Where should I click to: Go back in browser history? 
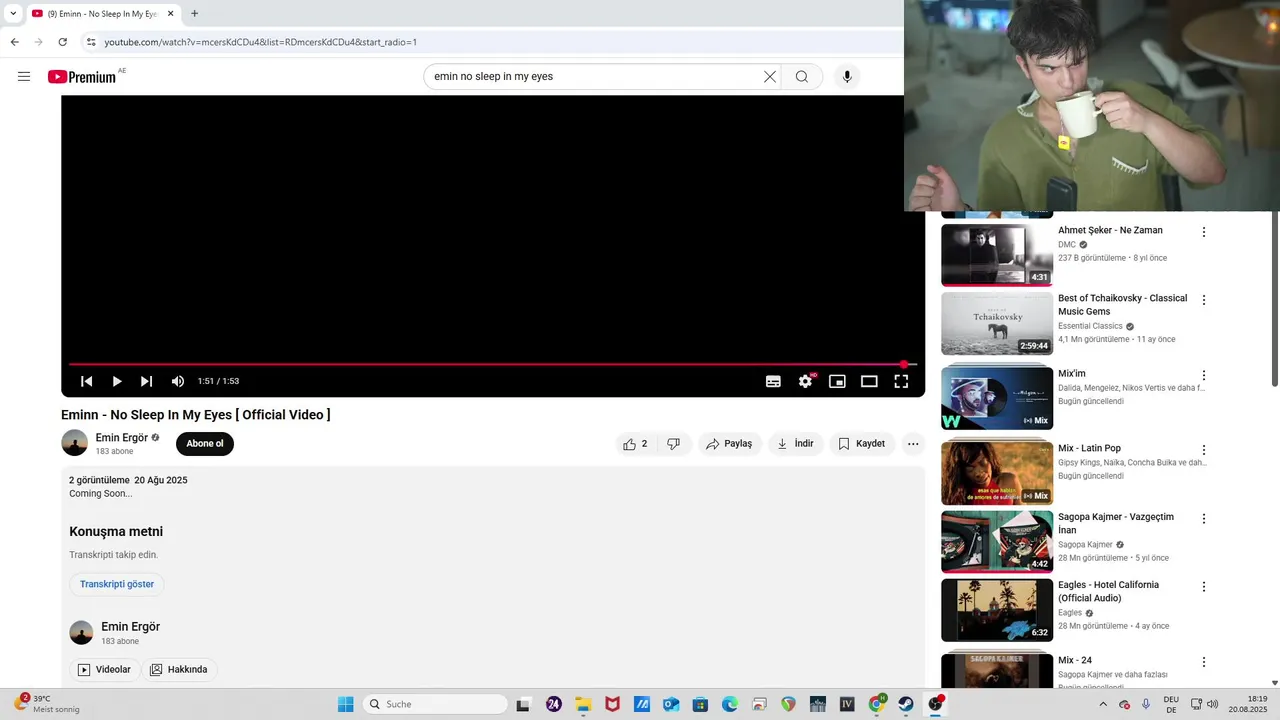(15, 42)
